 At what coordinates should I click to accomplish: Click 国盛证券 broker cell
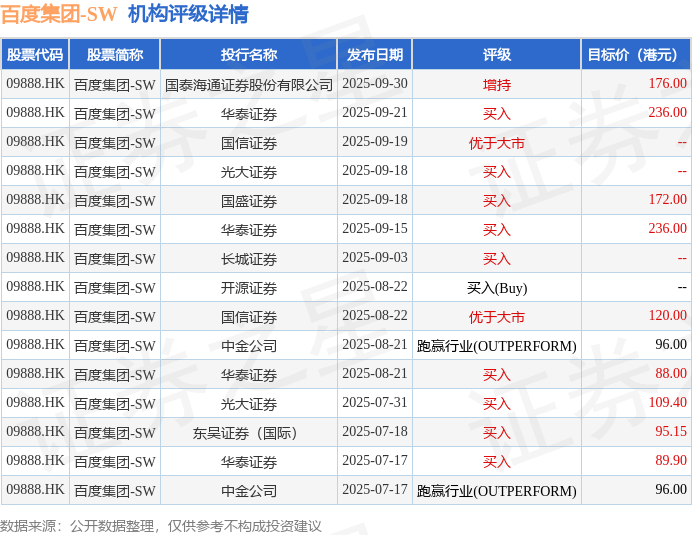pyautogui.click(x=249, y=201)
